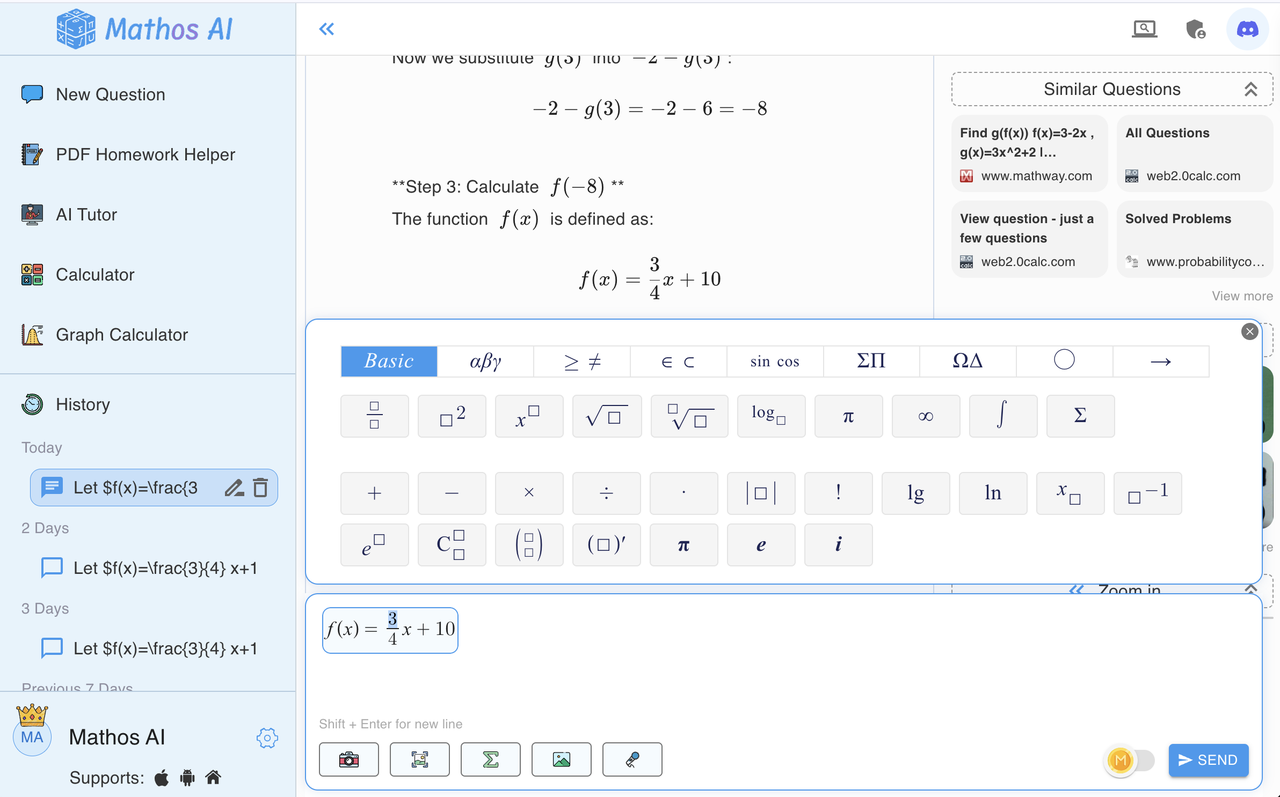Select the screen capture crop tool
This screenshot has width=1280, height=797.
[x=419, y=759]
